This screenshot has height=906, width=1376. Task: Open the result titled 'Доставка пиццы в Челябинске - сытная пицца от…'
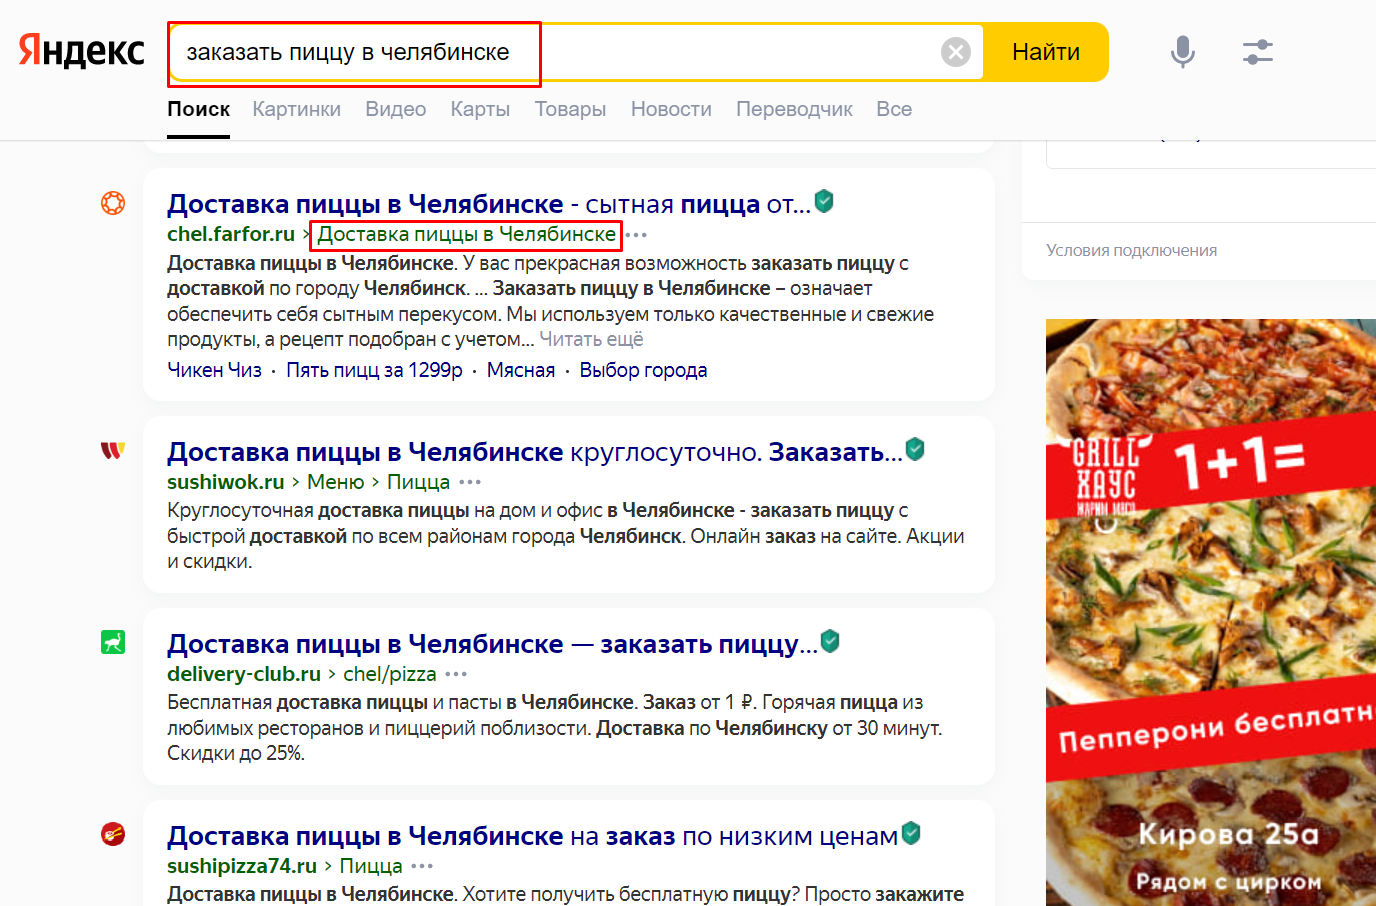(489, 204)
